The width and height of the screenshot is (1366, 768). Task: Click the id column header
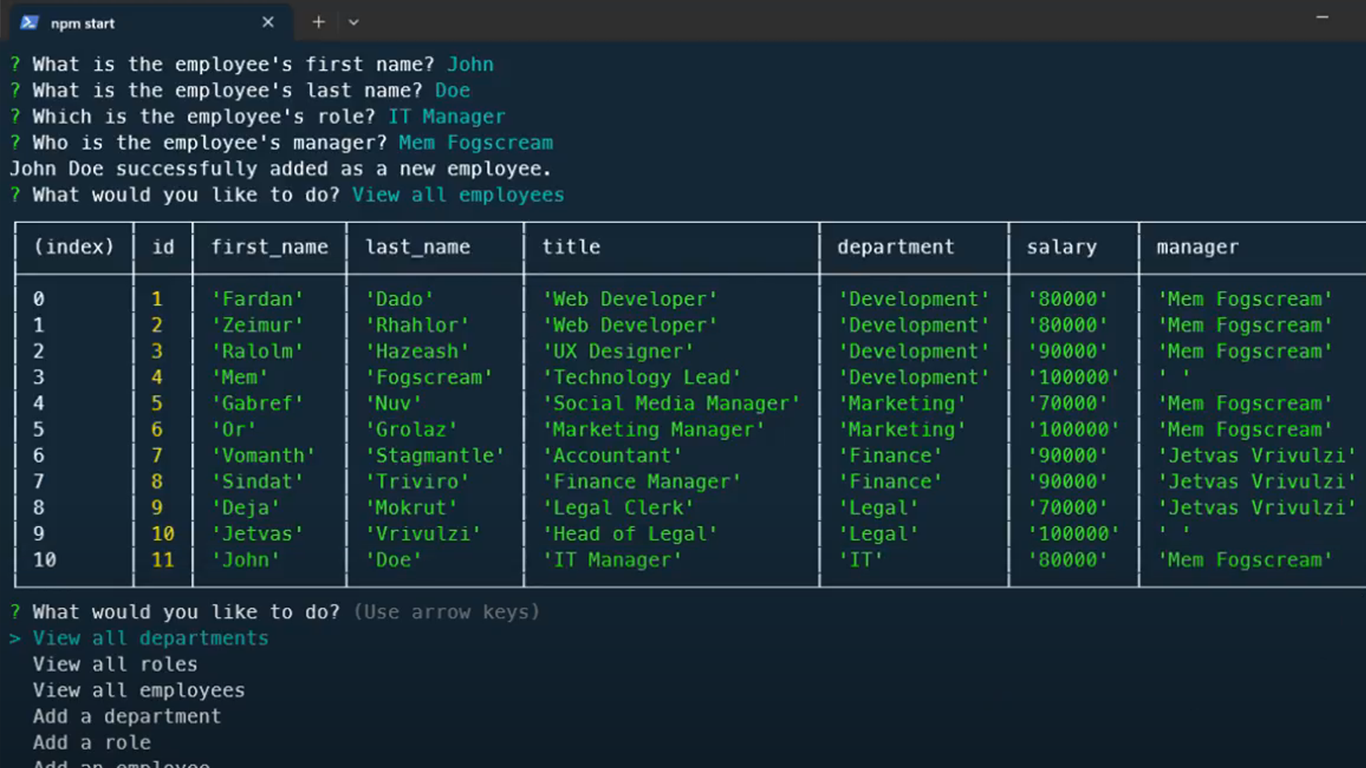[x=163, y=247]
